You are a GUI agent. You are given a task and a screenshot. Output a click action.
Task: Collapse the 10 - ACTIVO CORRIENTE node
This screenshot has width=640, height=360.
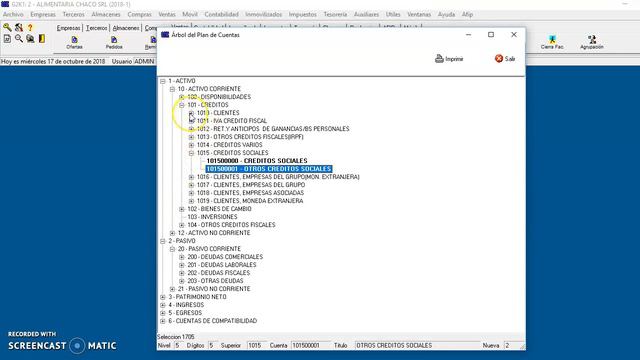[172, 89]
